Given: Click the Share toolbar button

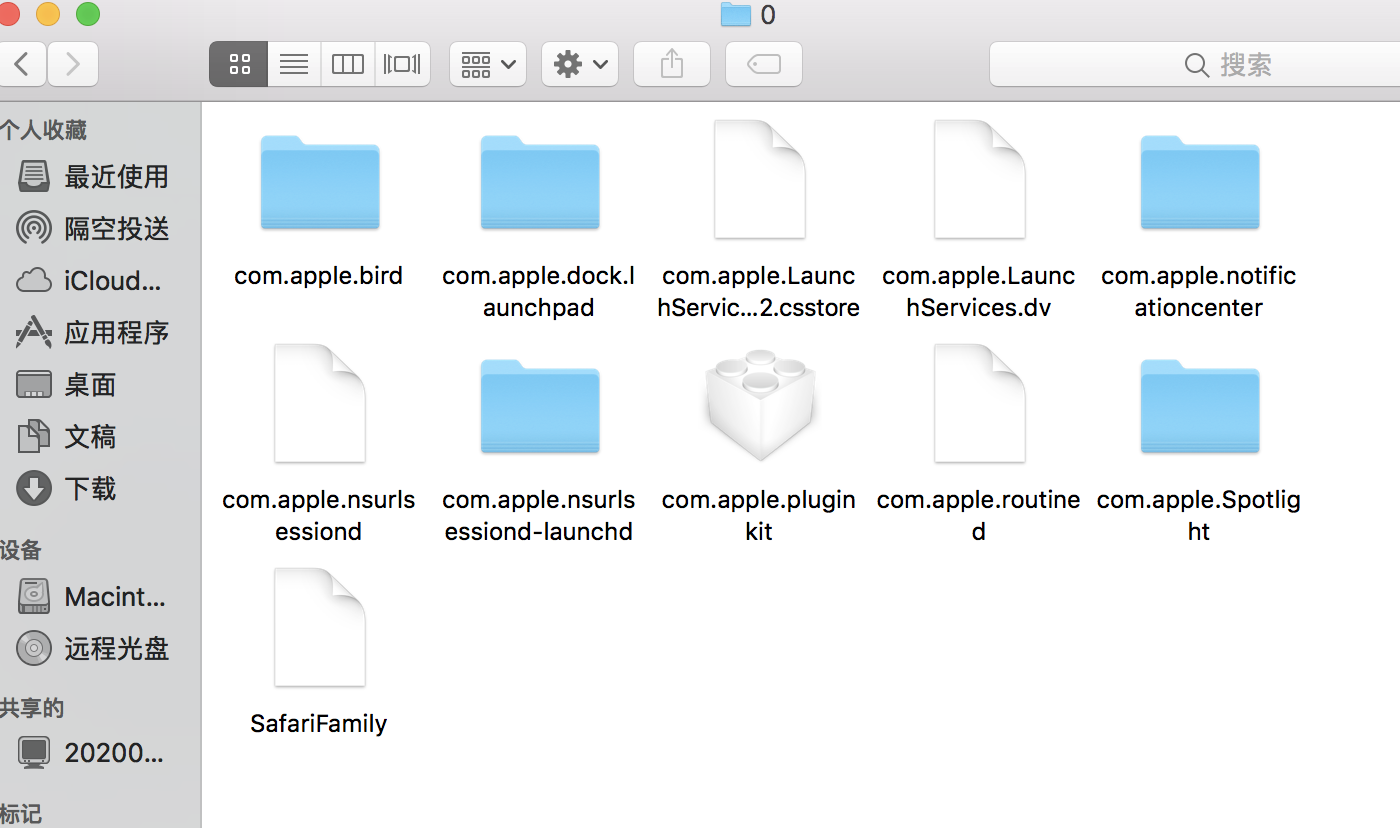Looking at the screenshot, I should [x=672, y=65].
